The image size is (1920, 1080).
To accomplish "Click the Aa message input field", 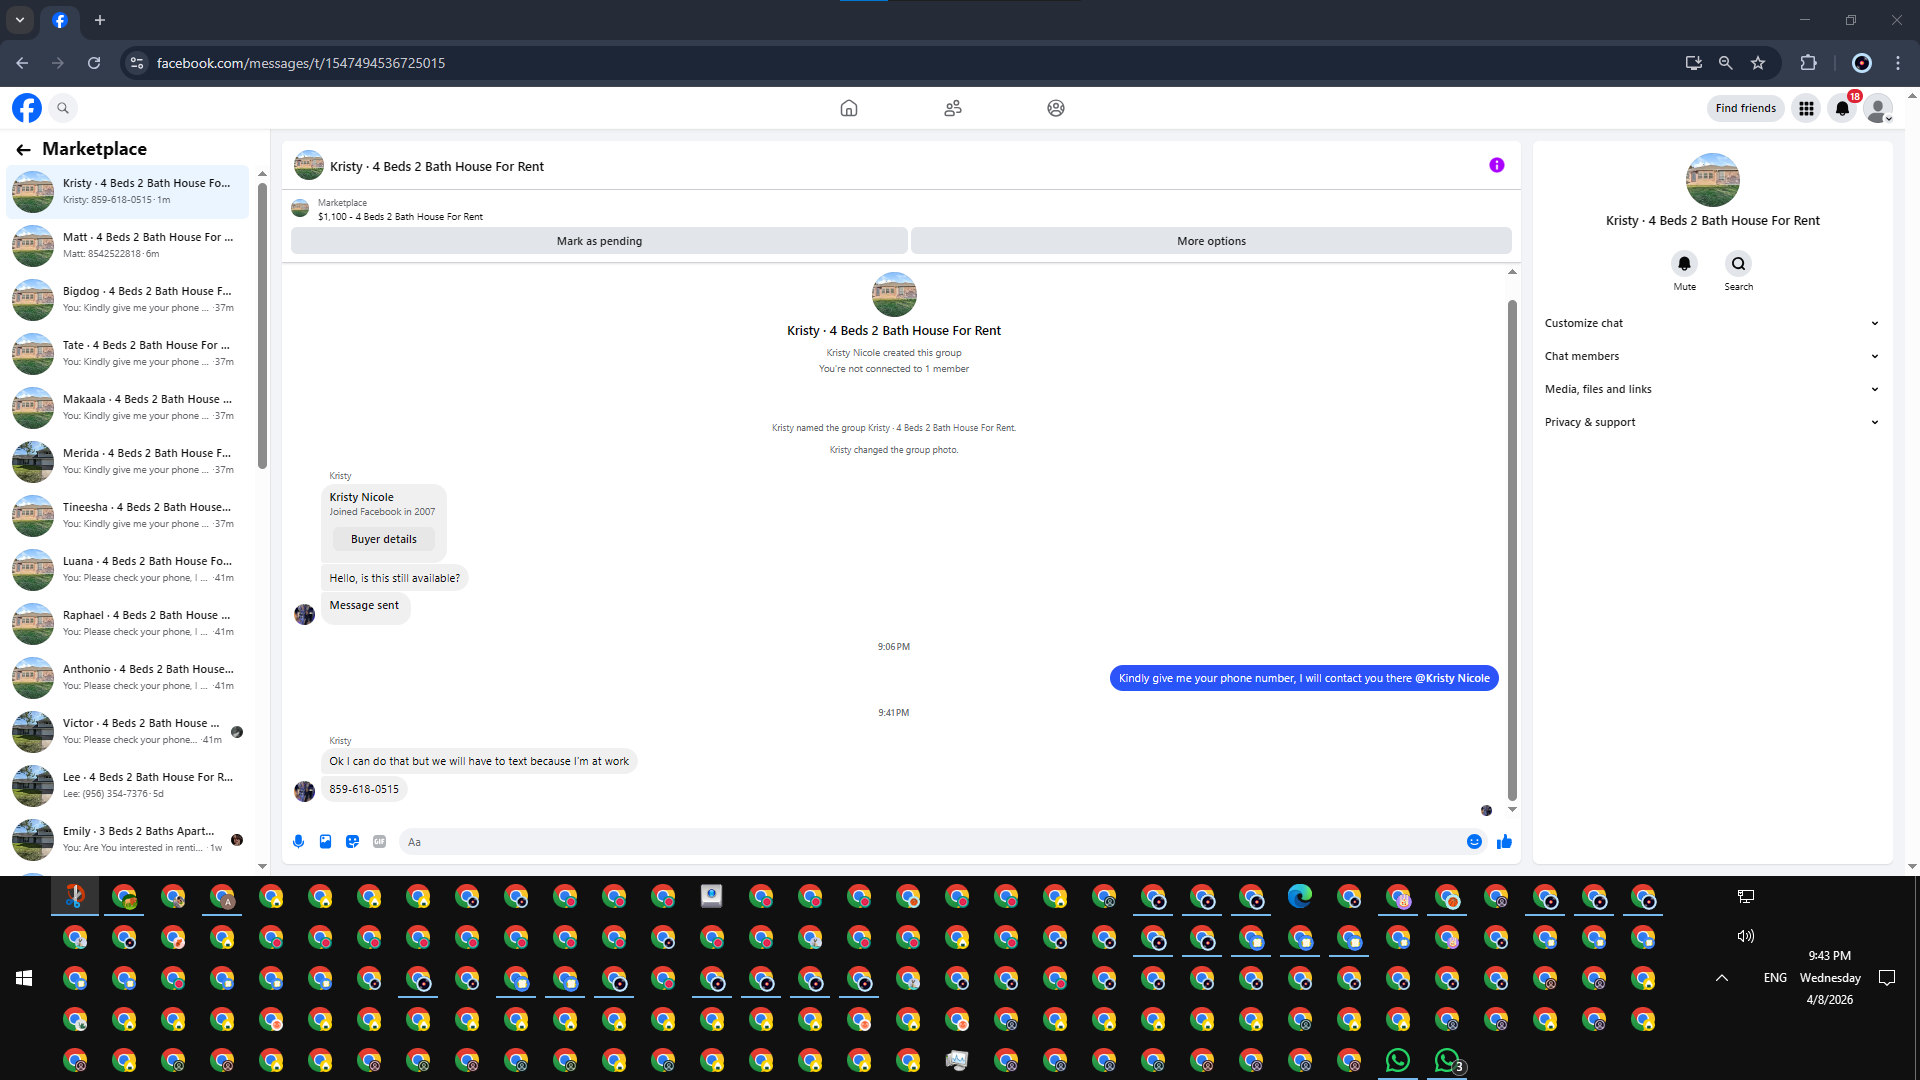I will coord(930,842).
